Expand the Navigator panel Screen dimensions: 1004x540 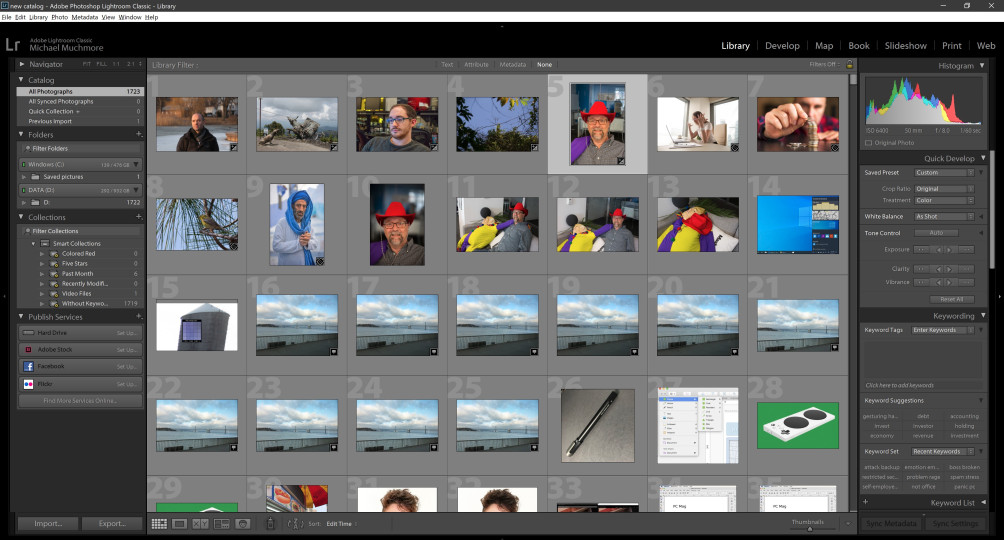[x=21, y=64]
